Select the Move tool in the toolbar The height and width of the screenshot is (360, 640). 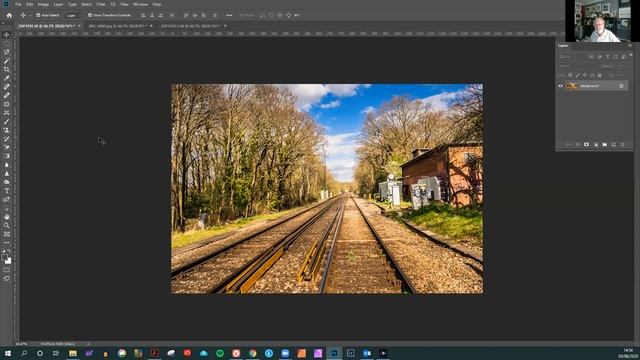pos(7,35)
